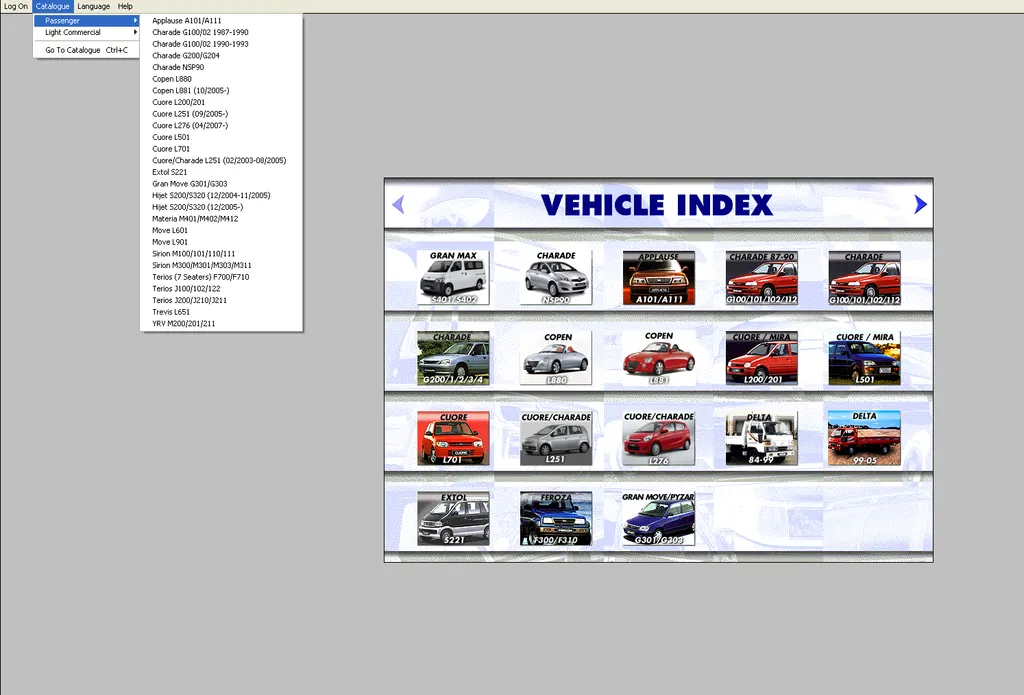The width and height of the screenshot is (1024, 695).
Task: Pick Cuore L701 from the Passenger list
Action: click(x=221, y=149)
